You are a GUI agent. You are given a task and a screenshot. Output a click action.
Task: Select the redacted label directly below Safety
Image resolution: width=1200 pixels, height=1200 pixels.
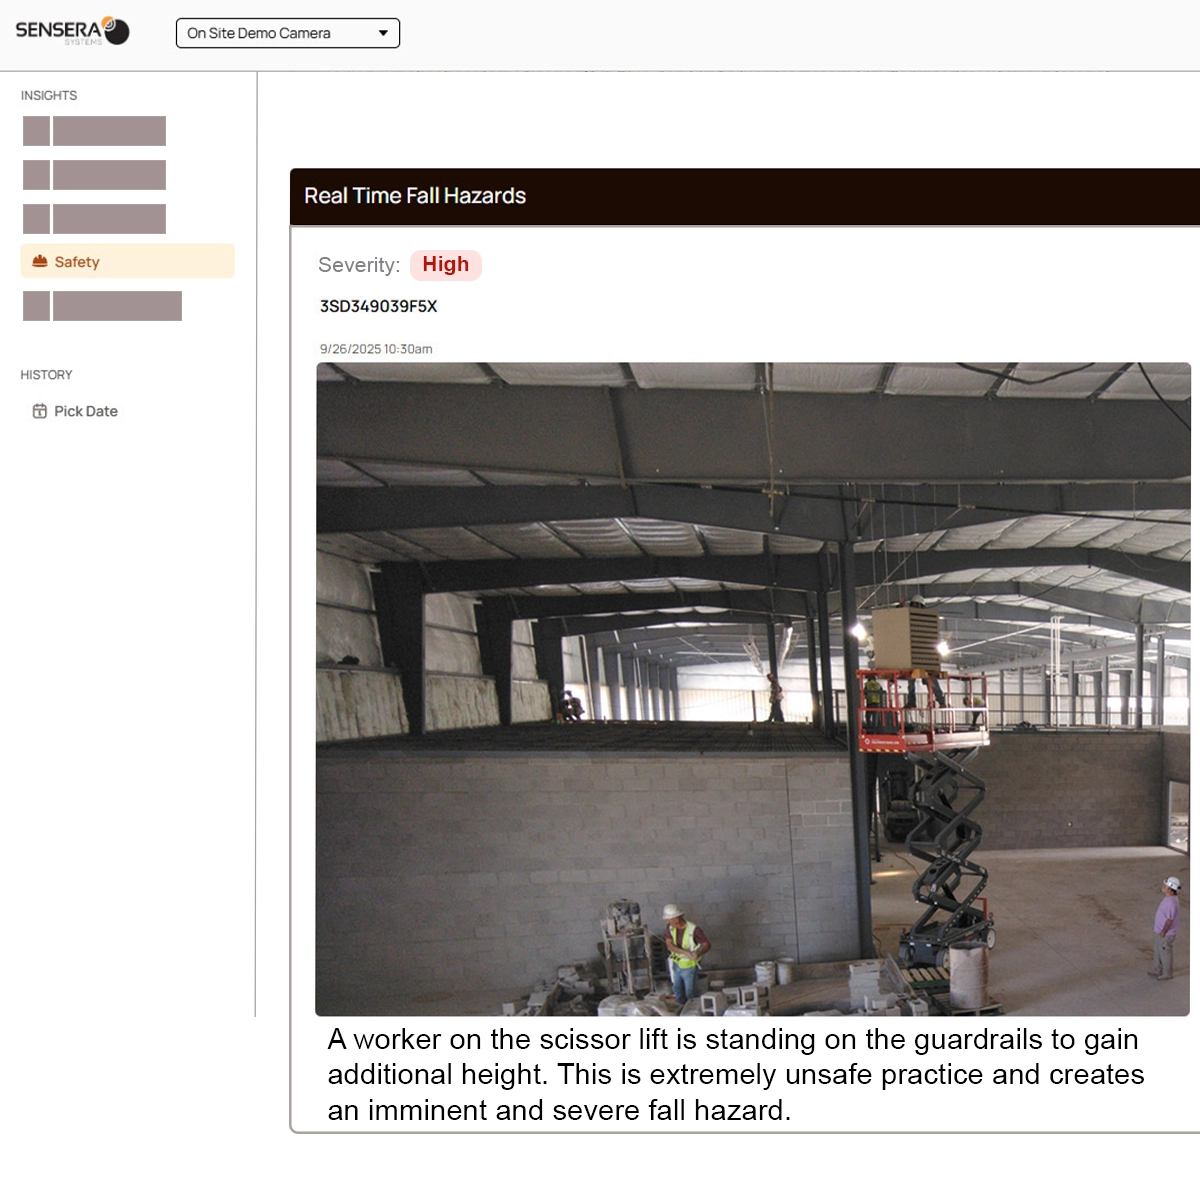click(117, 306)
